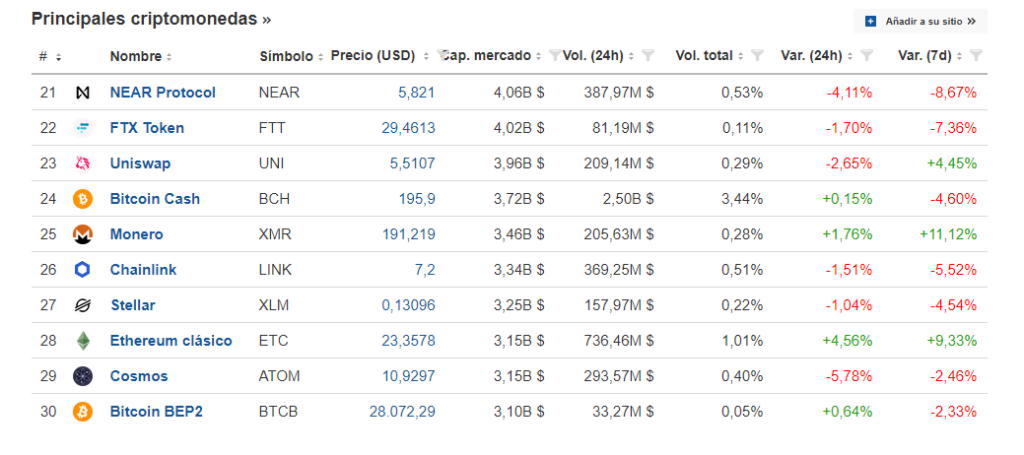Open Monero name link
The width and height of the screenshot is (1024, 455).
(136, 234)
